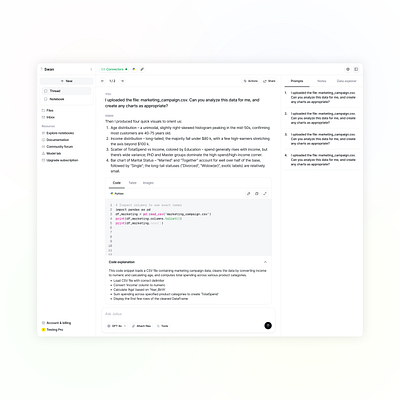Collapse the Code explanation section
The width and height of the screenshot is (400, 400).
265,262
